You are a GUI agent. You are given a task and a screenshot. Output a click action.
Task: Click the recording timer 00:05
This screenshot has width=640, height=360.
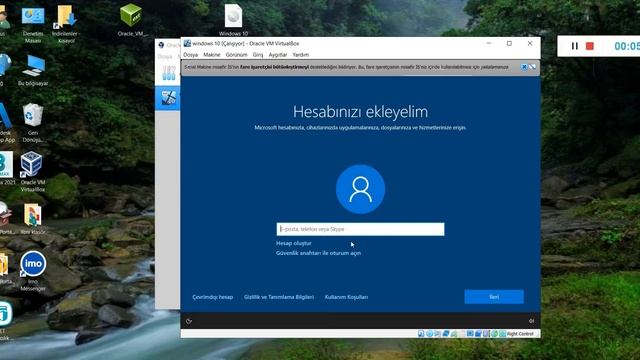(x=627, y=46)
